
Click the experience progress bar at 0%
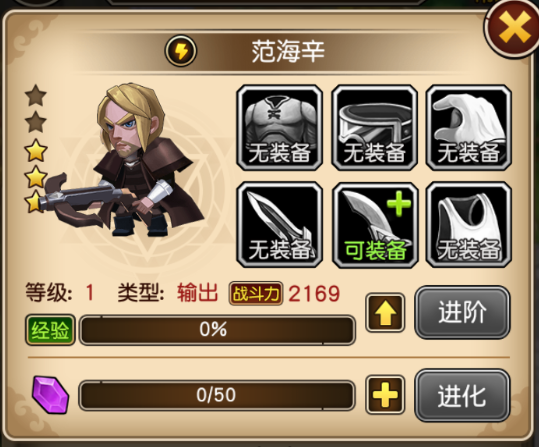tap(217, 329)
